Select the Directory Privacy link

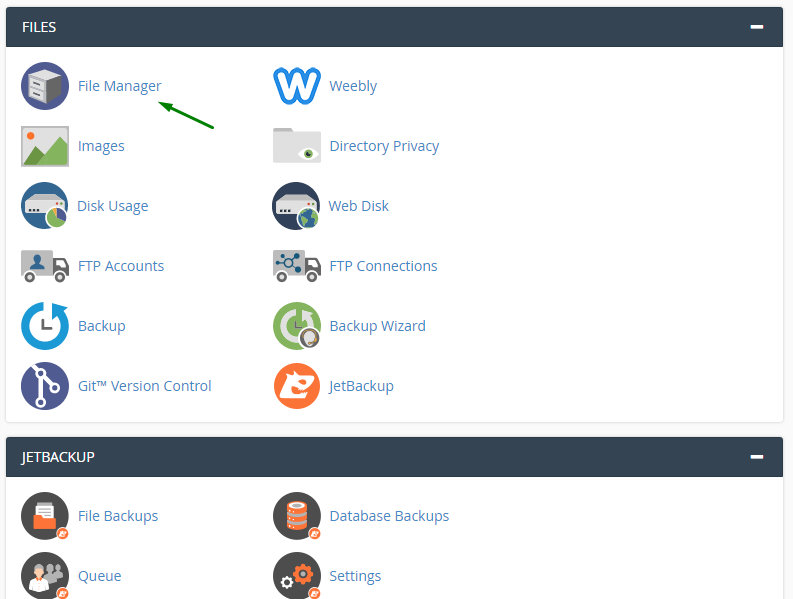(x=384, y=146)
